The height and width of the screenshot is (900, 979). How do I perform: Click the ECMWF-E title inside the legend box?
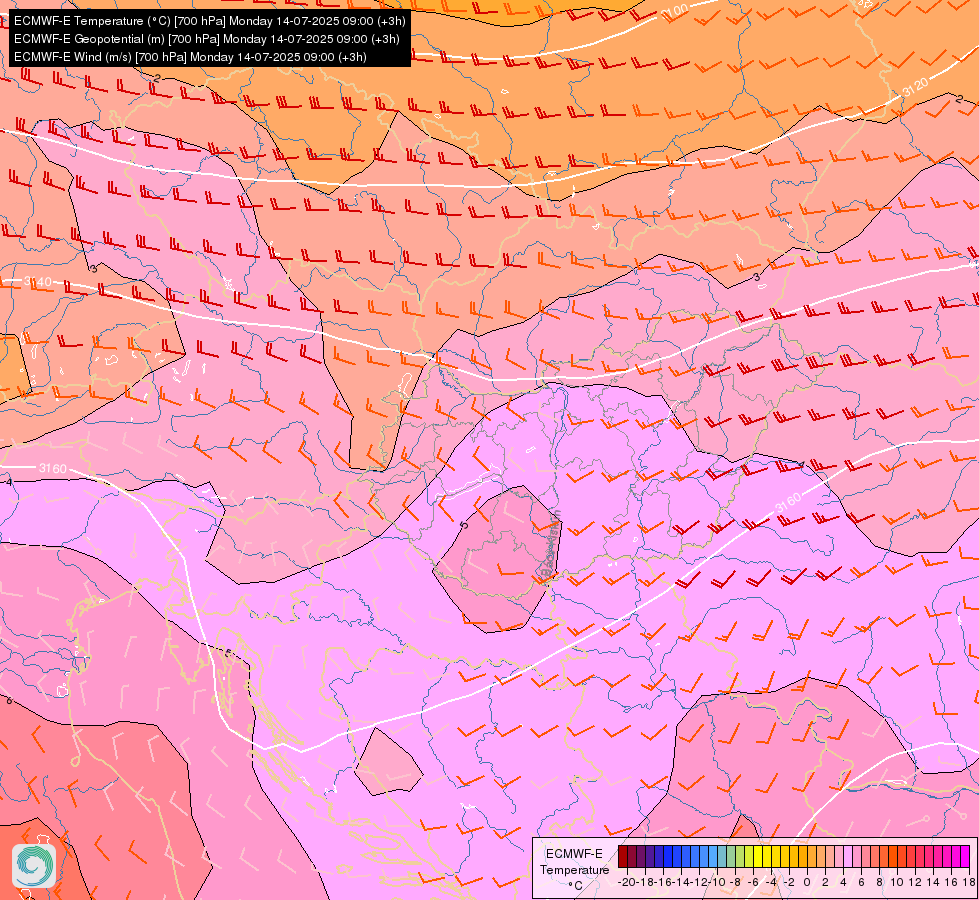pos(574,854)
